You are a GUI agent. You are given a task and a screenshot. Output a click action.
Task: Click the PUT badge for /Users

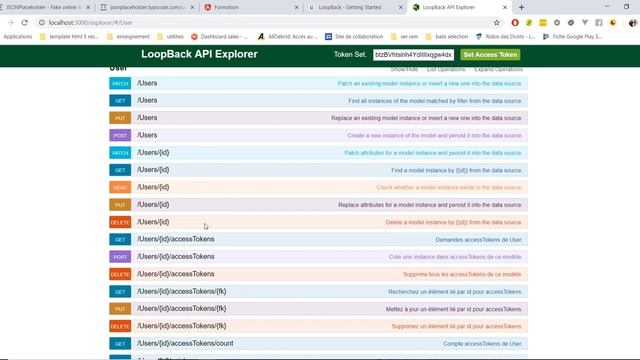pos(120,118)
